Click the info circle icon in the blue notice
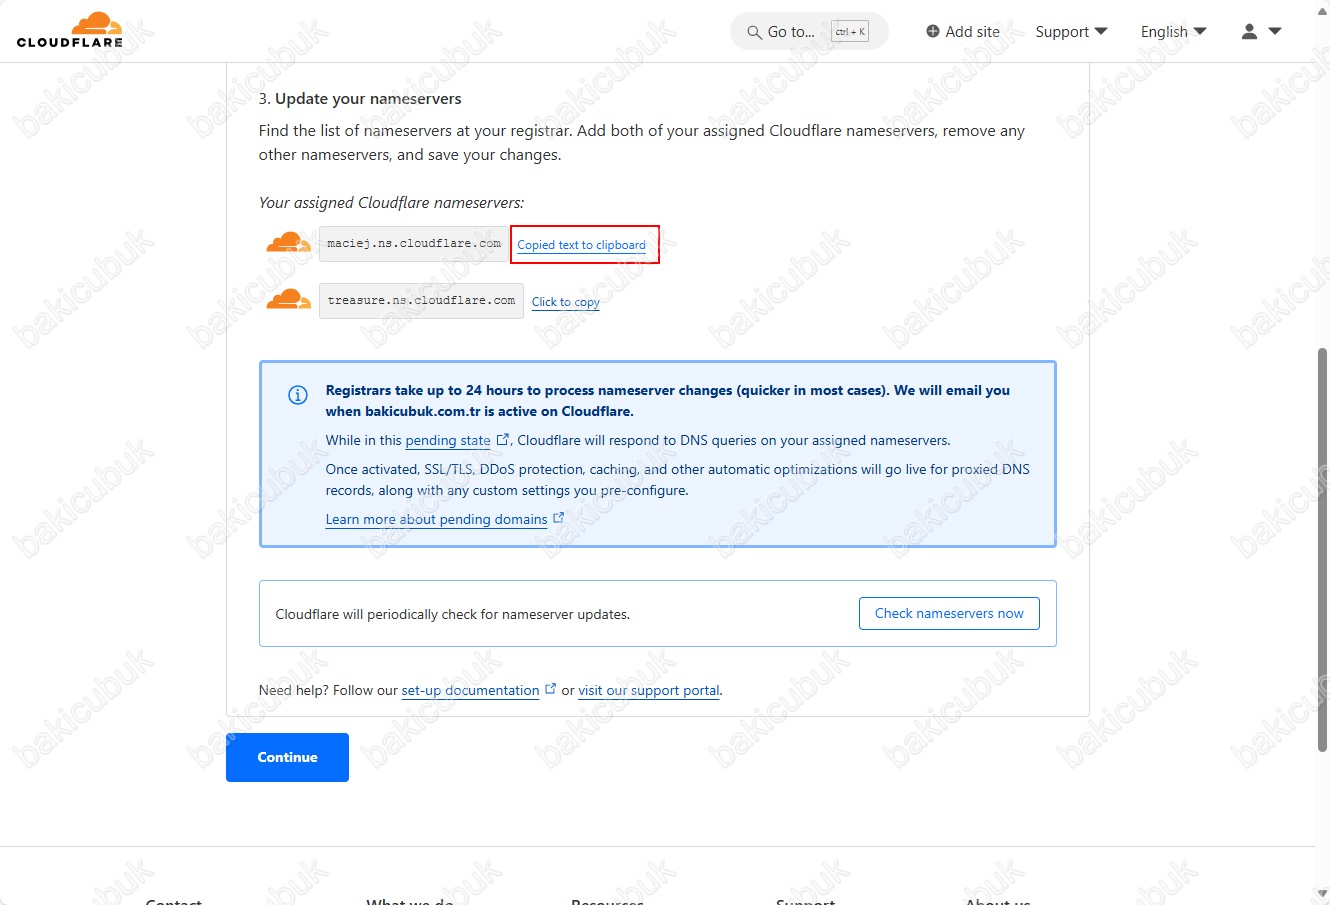The width and height of the screenshot is (1330, 905). click(x=298, y=395)
